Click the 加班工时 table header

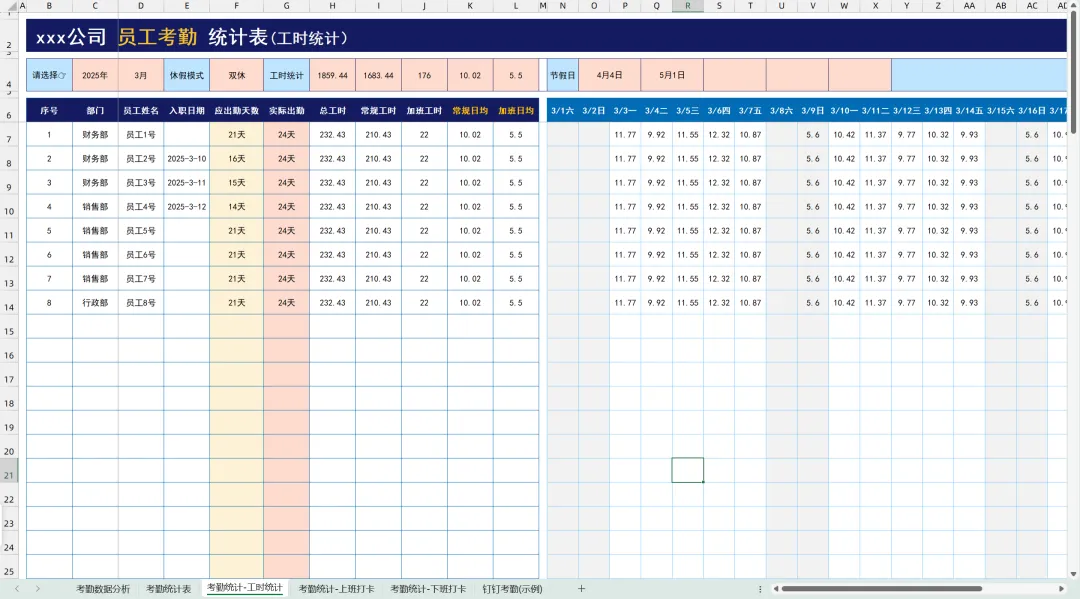[x=424, y=110]
